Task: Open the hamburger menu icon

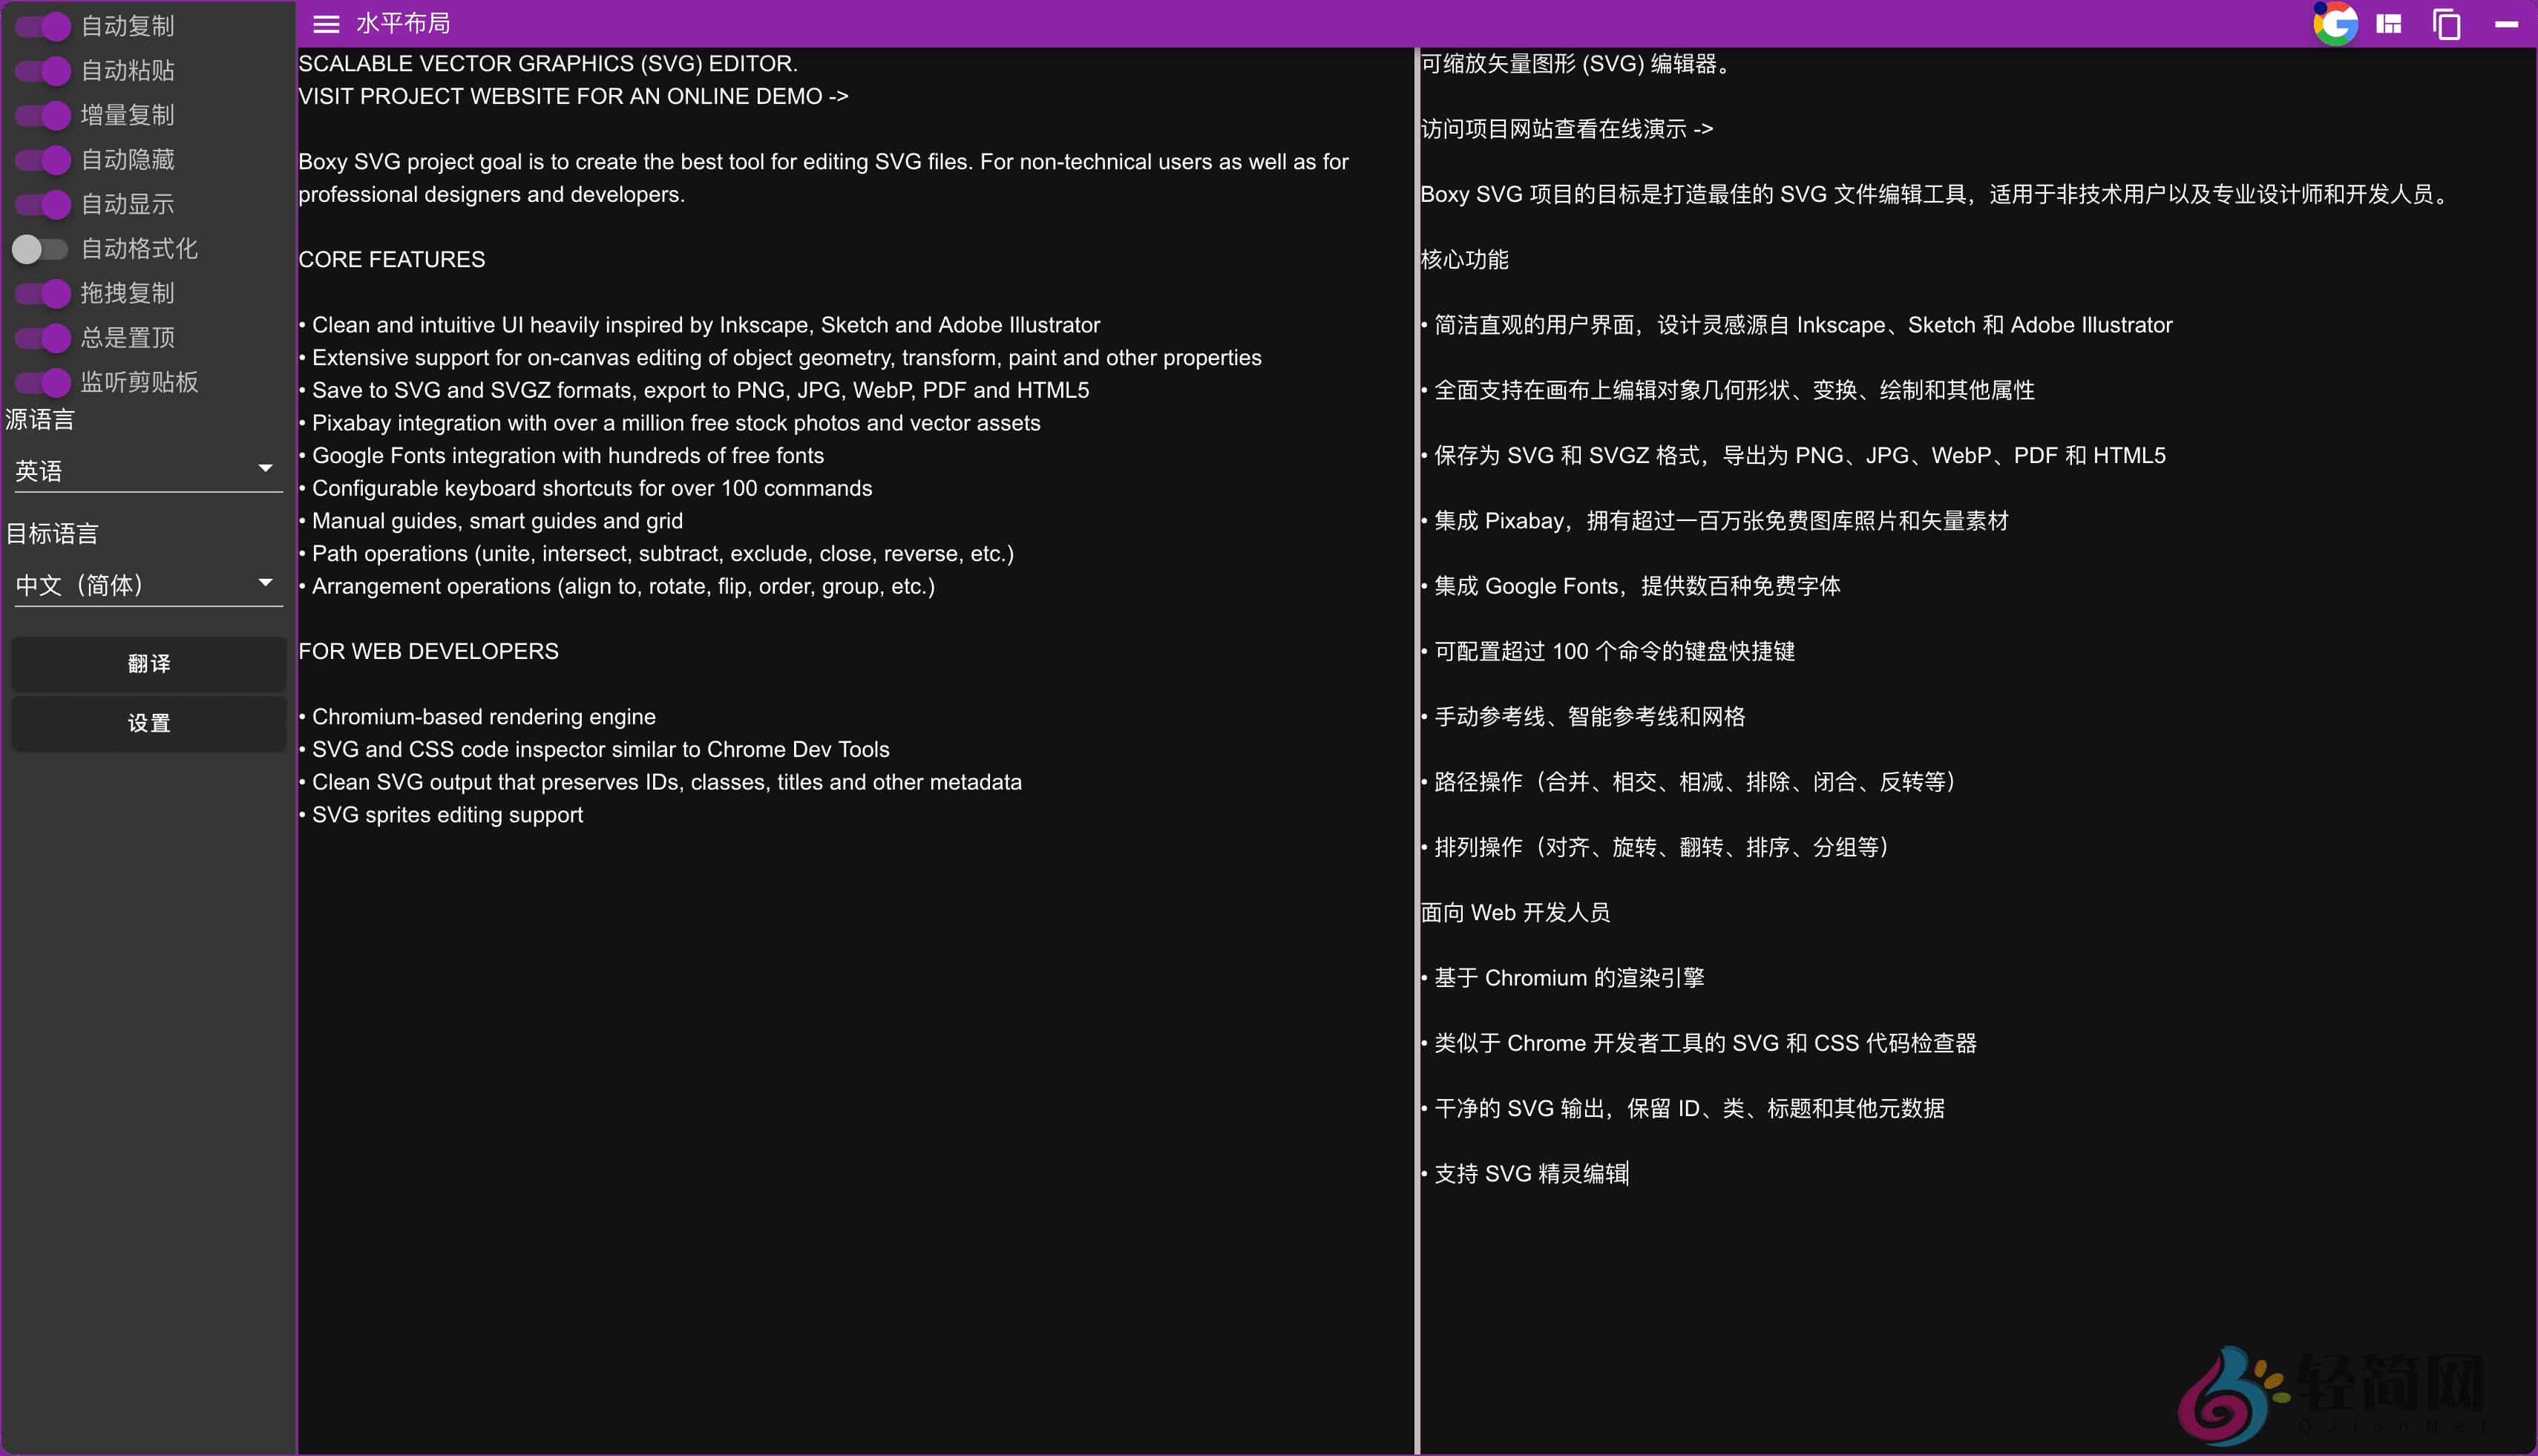Action: [x=325, y=23]
